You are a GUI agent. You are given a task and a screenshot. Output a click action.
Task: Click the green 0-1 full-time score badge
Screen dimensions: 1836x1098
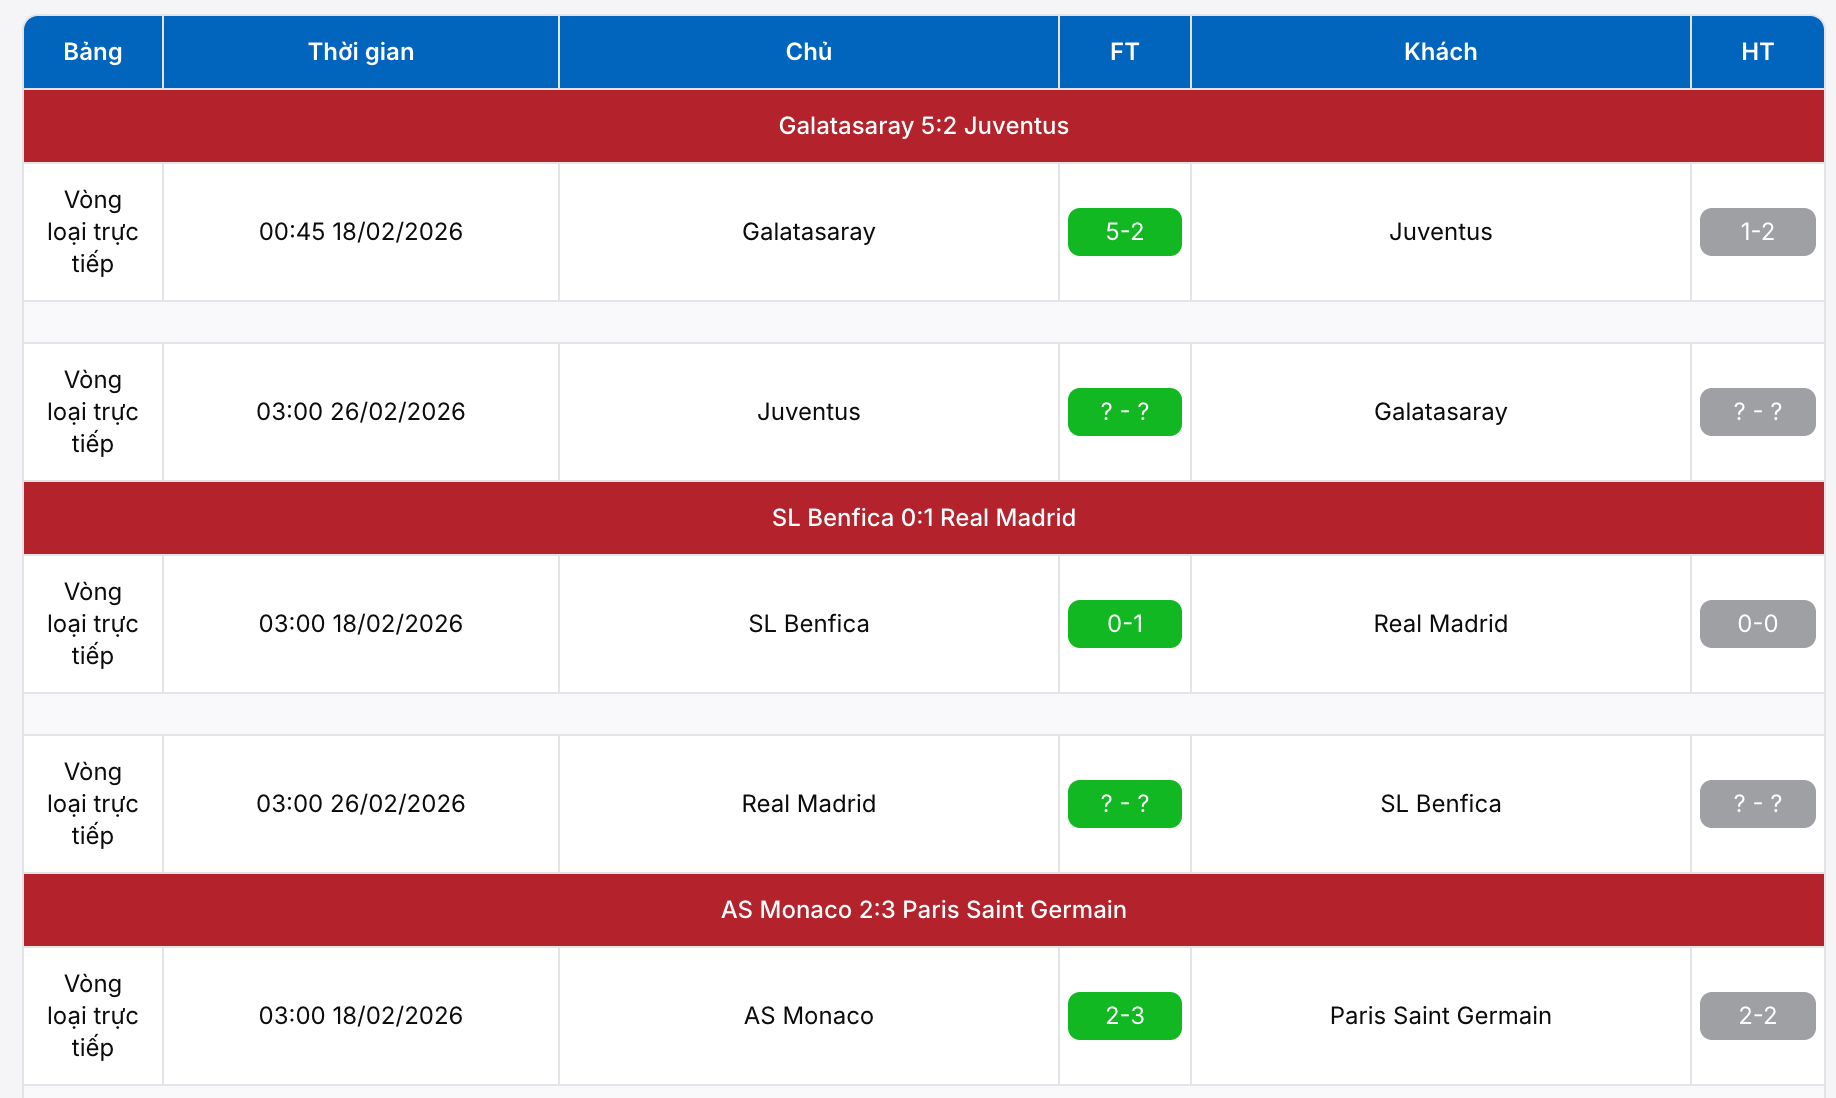tap(1124, 624)
